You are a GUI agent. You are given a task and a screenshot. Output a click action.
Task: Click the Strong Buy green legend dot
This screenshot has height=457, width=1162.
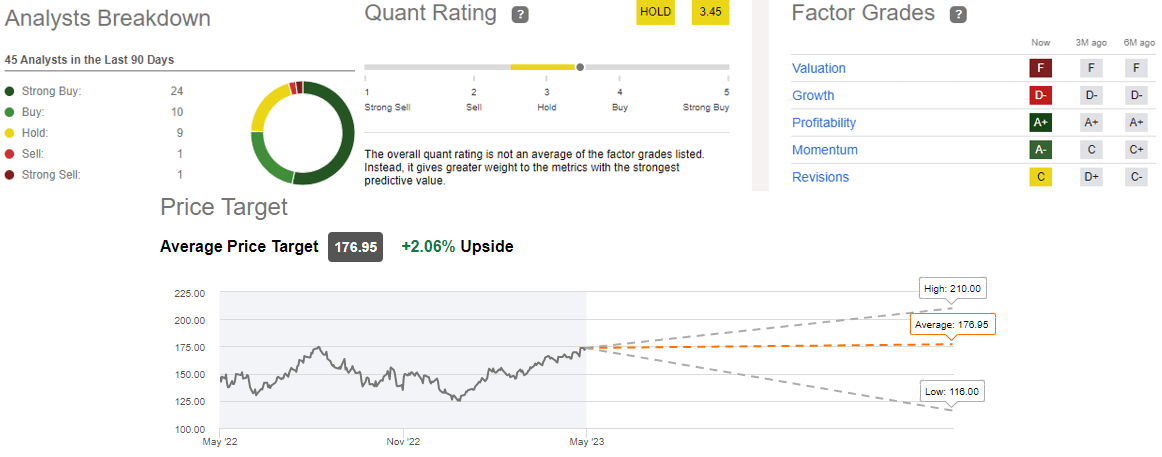(x=10, y=91)
